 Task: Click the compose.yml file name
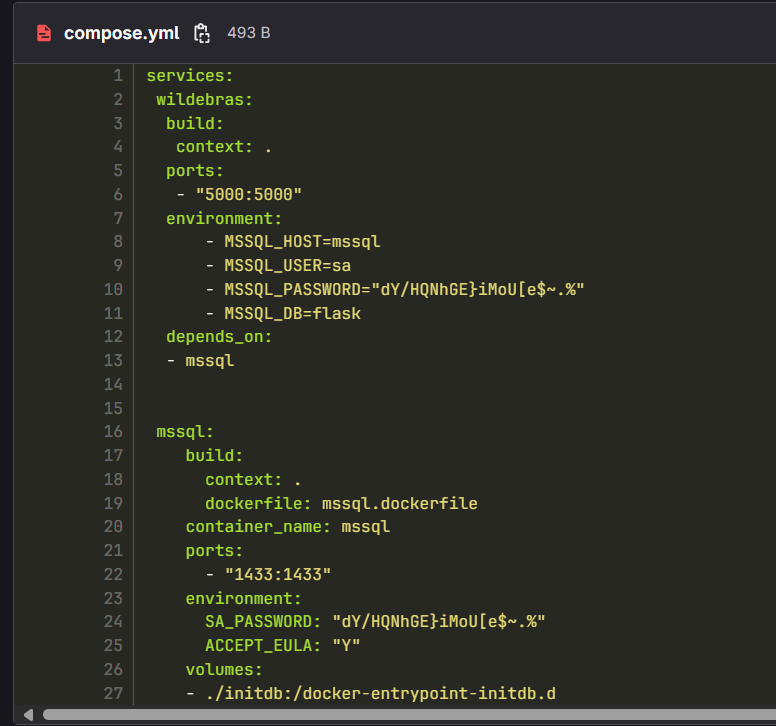point(121,33)
